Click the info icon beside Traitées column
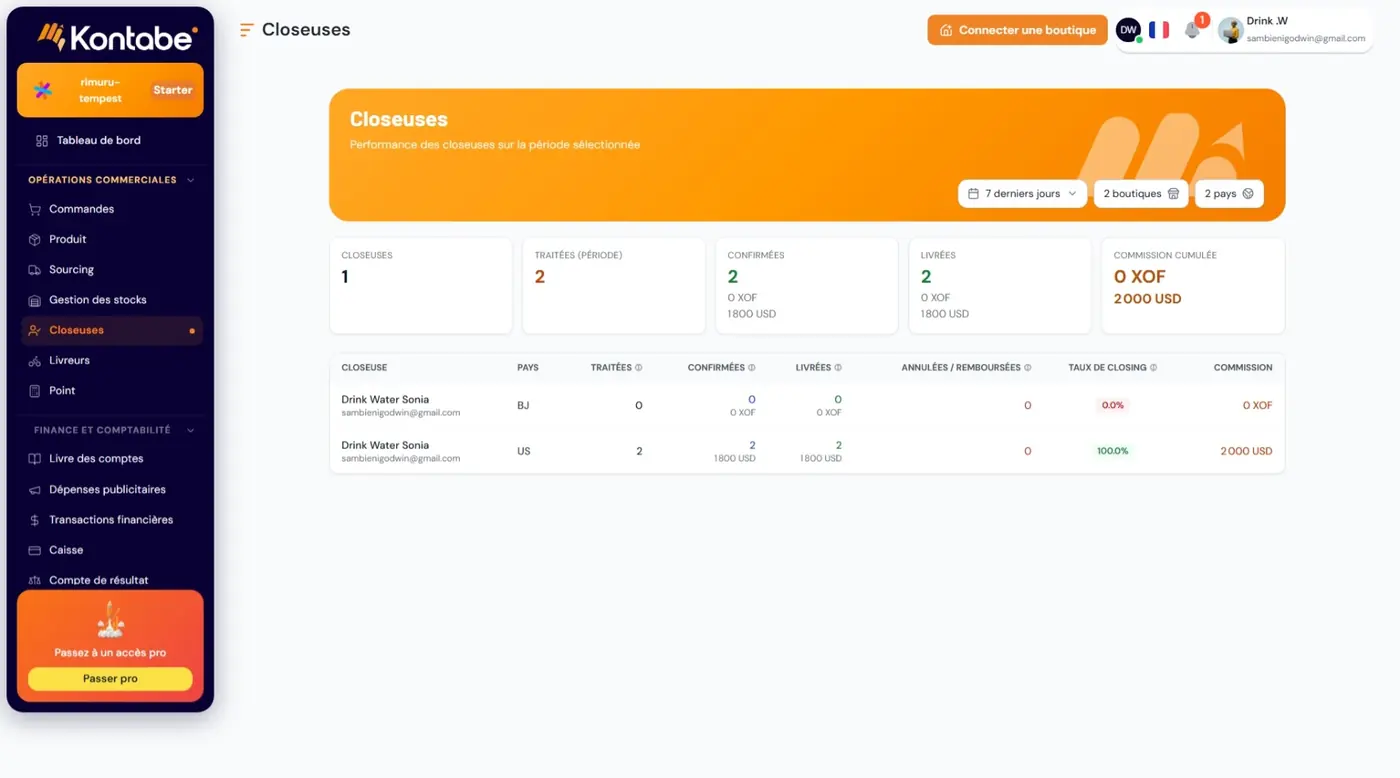Screen dimensions: 1400x778 pyautogui.click(x=639, y=368)
